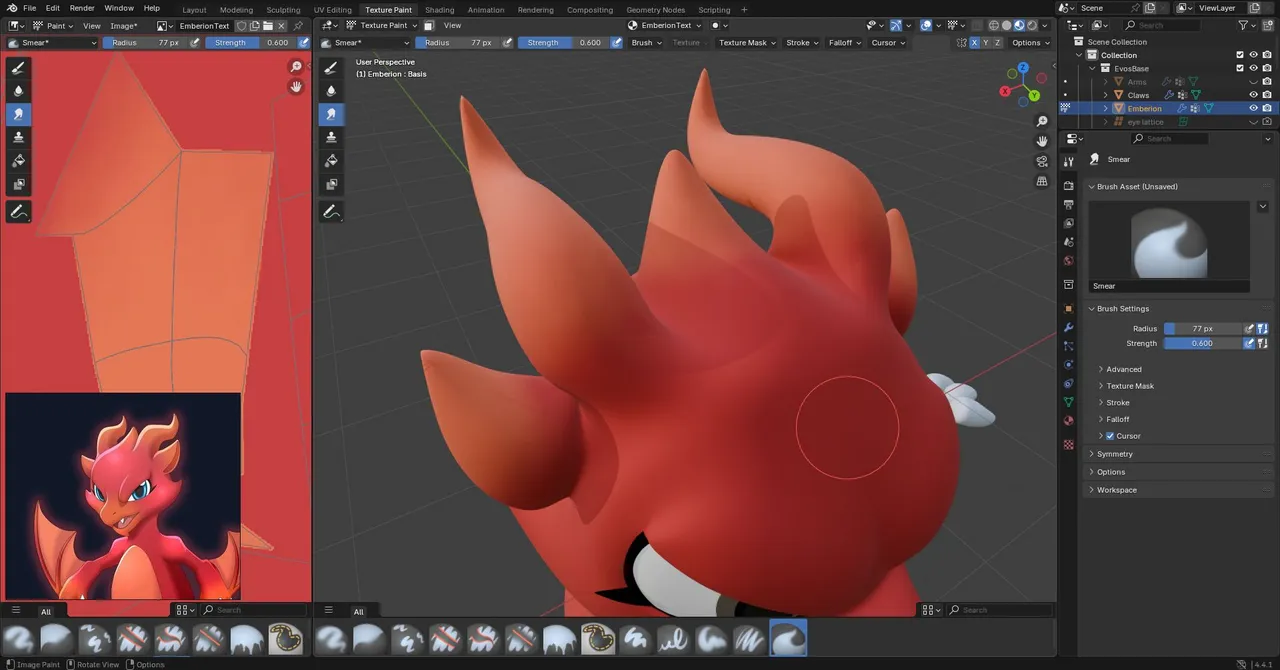The image size is (1280, 670).
Task: Open the Texture Mask popover in header
Action: tap(746, 42)
